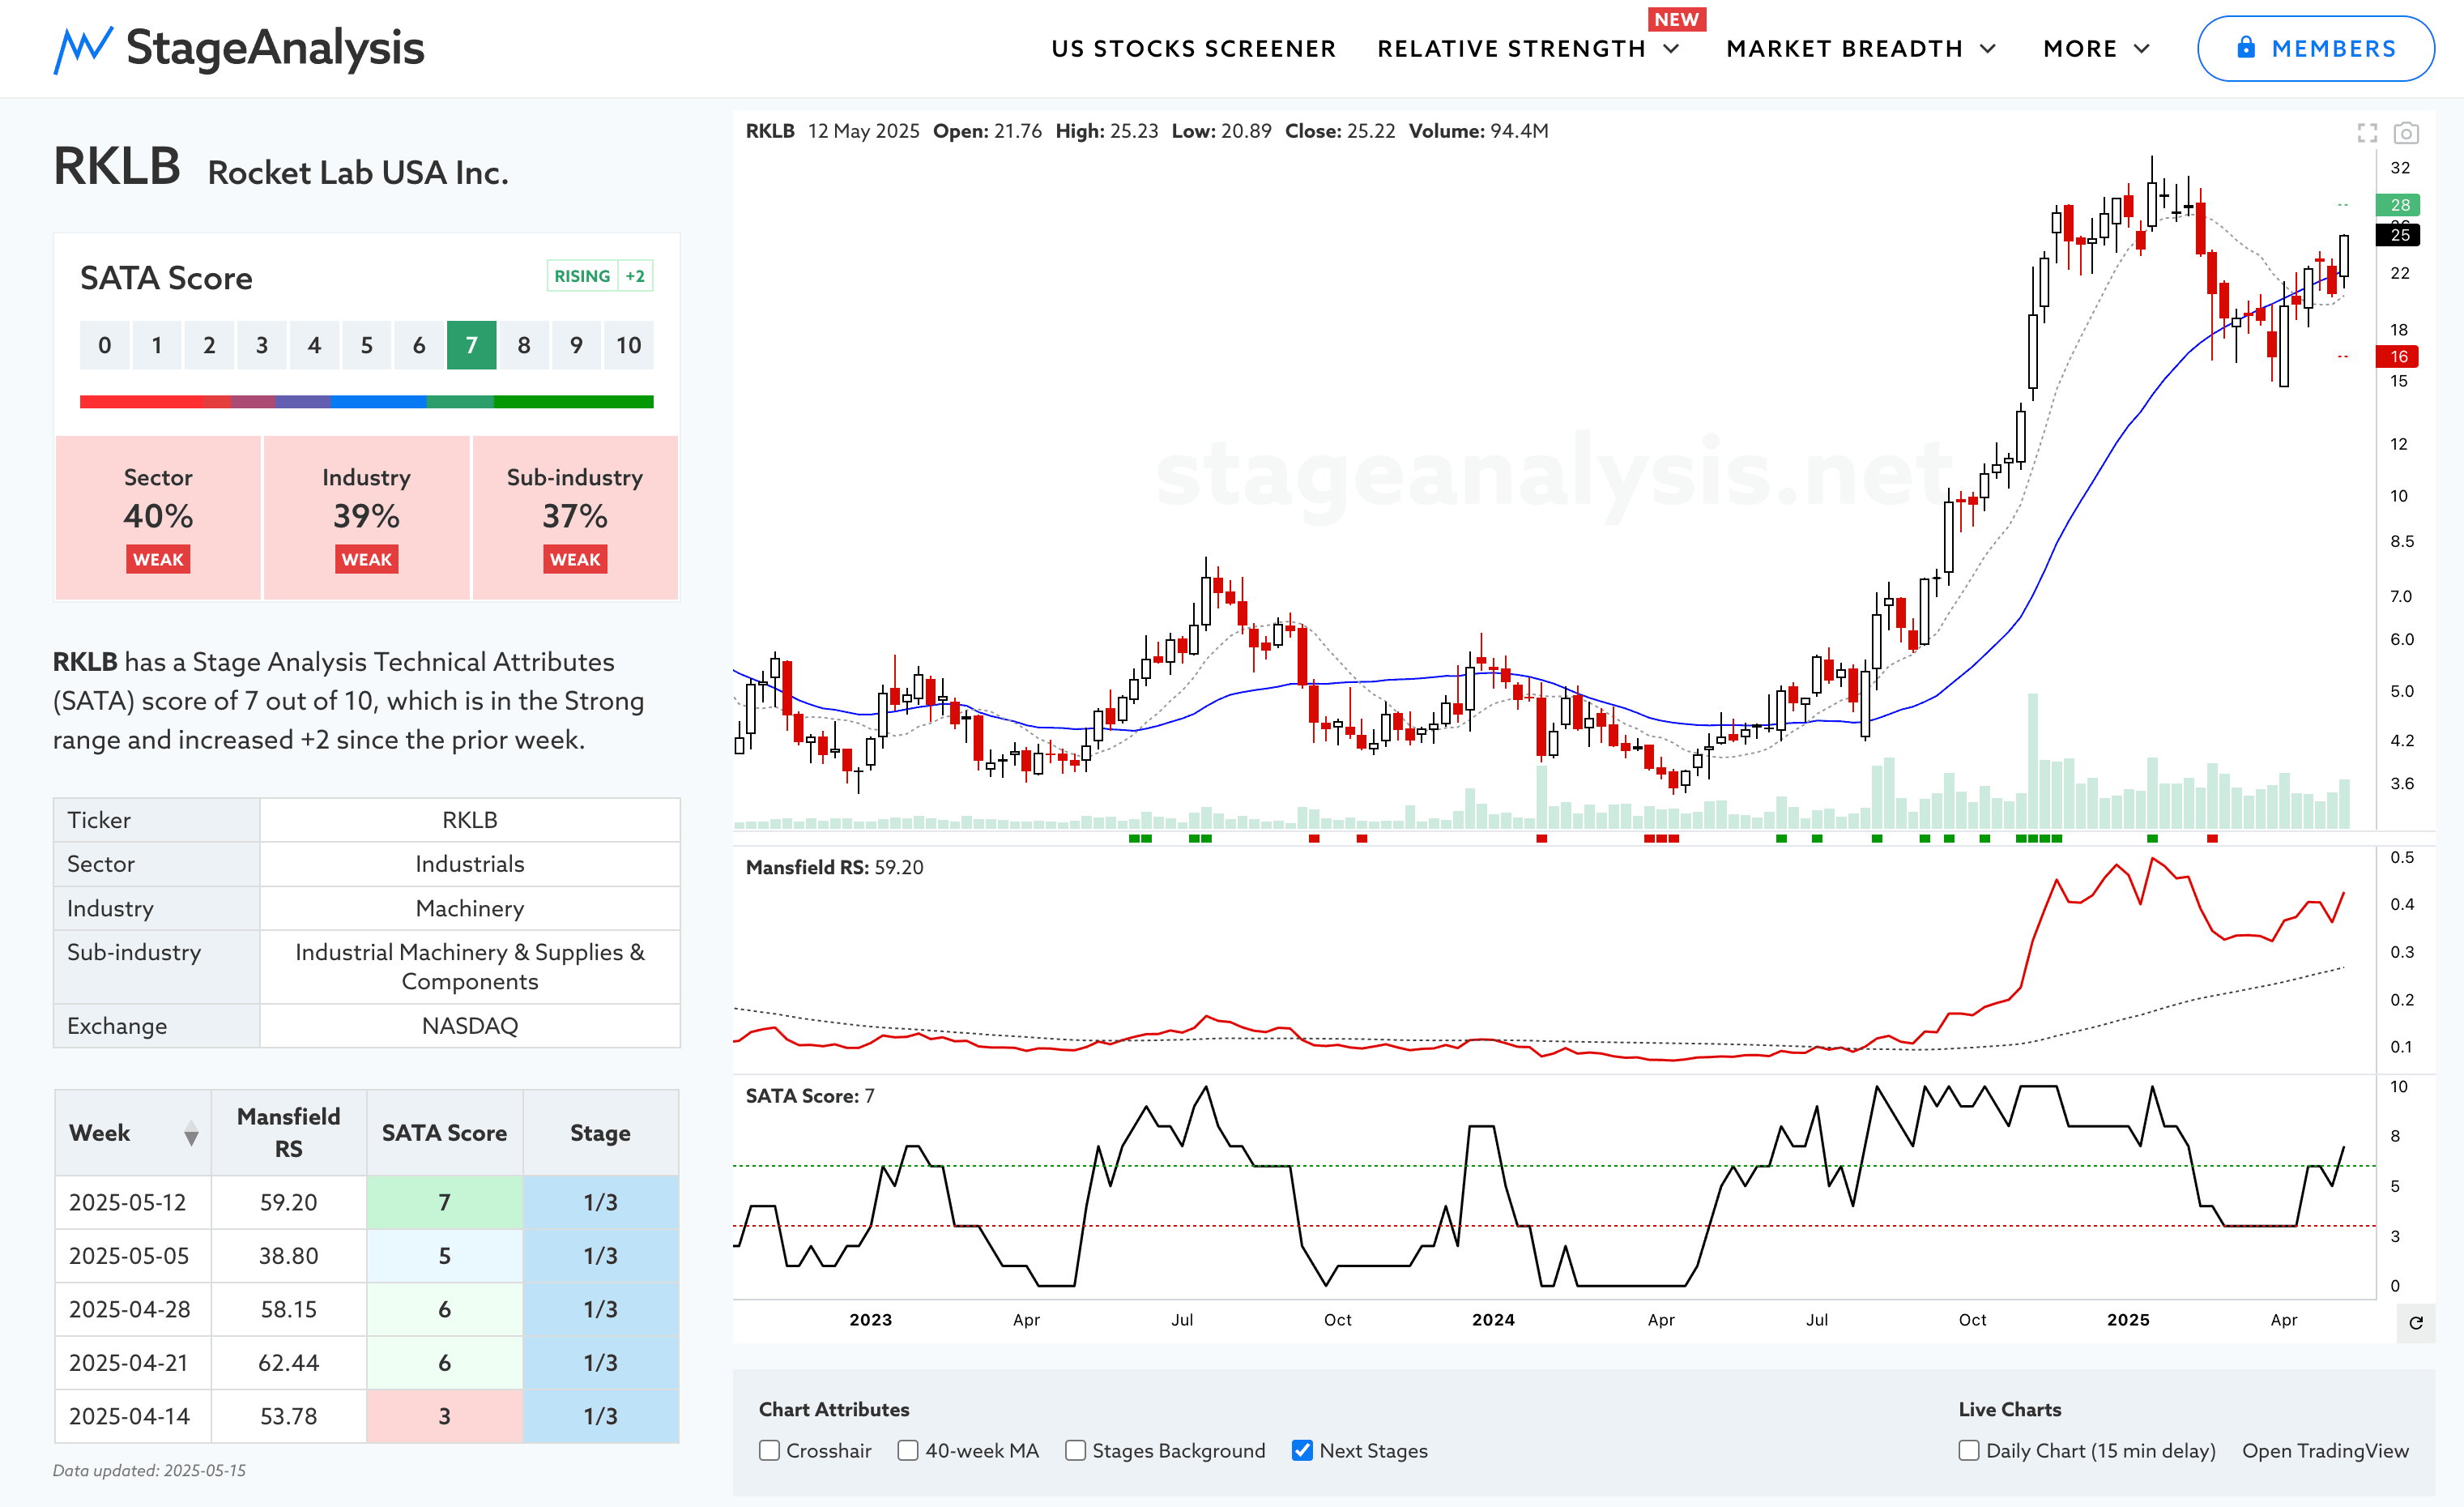The width and height of the screenshot is (2464, 1507).
Task: Expand the More menu chevron
Action: coord(2141,49)
